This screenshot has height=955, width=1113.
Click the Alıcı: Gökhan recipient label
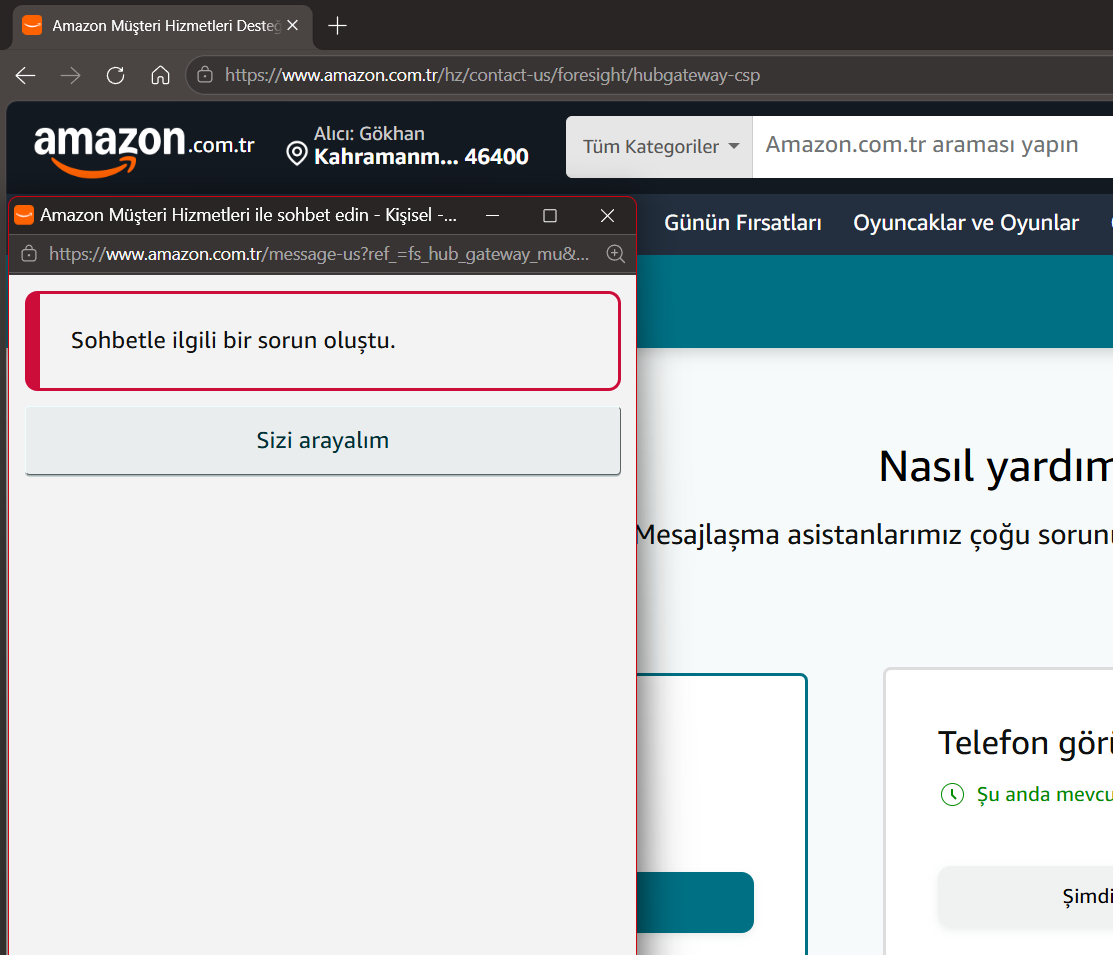tap(369, 133)
